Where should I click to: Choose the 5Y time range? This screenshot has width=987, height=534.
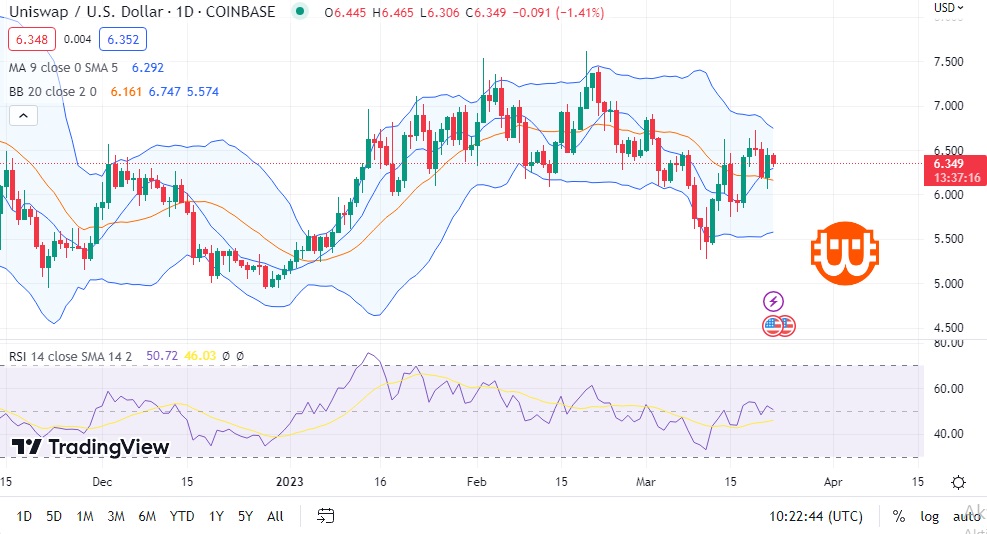click(x=245, y=516)
